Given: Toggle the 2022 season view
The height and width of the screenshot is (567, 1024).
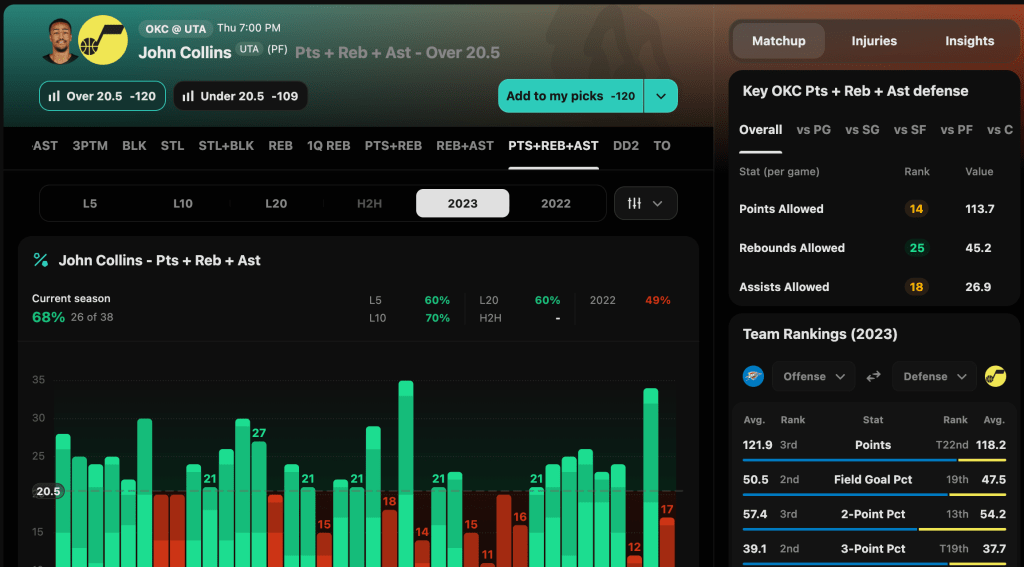Looking at the screenshot, I should tap(556, 203).
